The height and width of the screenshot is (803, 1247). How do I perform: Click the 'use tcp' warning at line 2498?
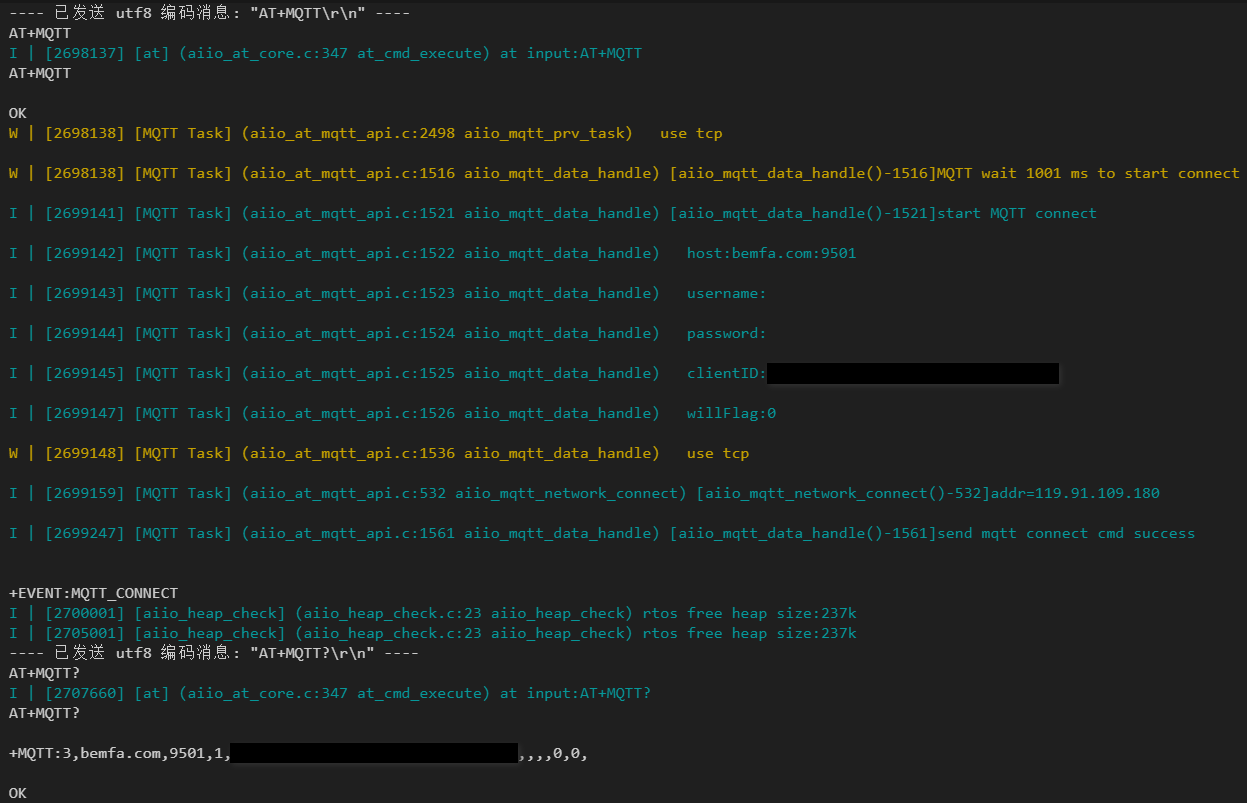point(690,133)
